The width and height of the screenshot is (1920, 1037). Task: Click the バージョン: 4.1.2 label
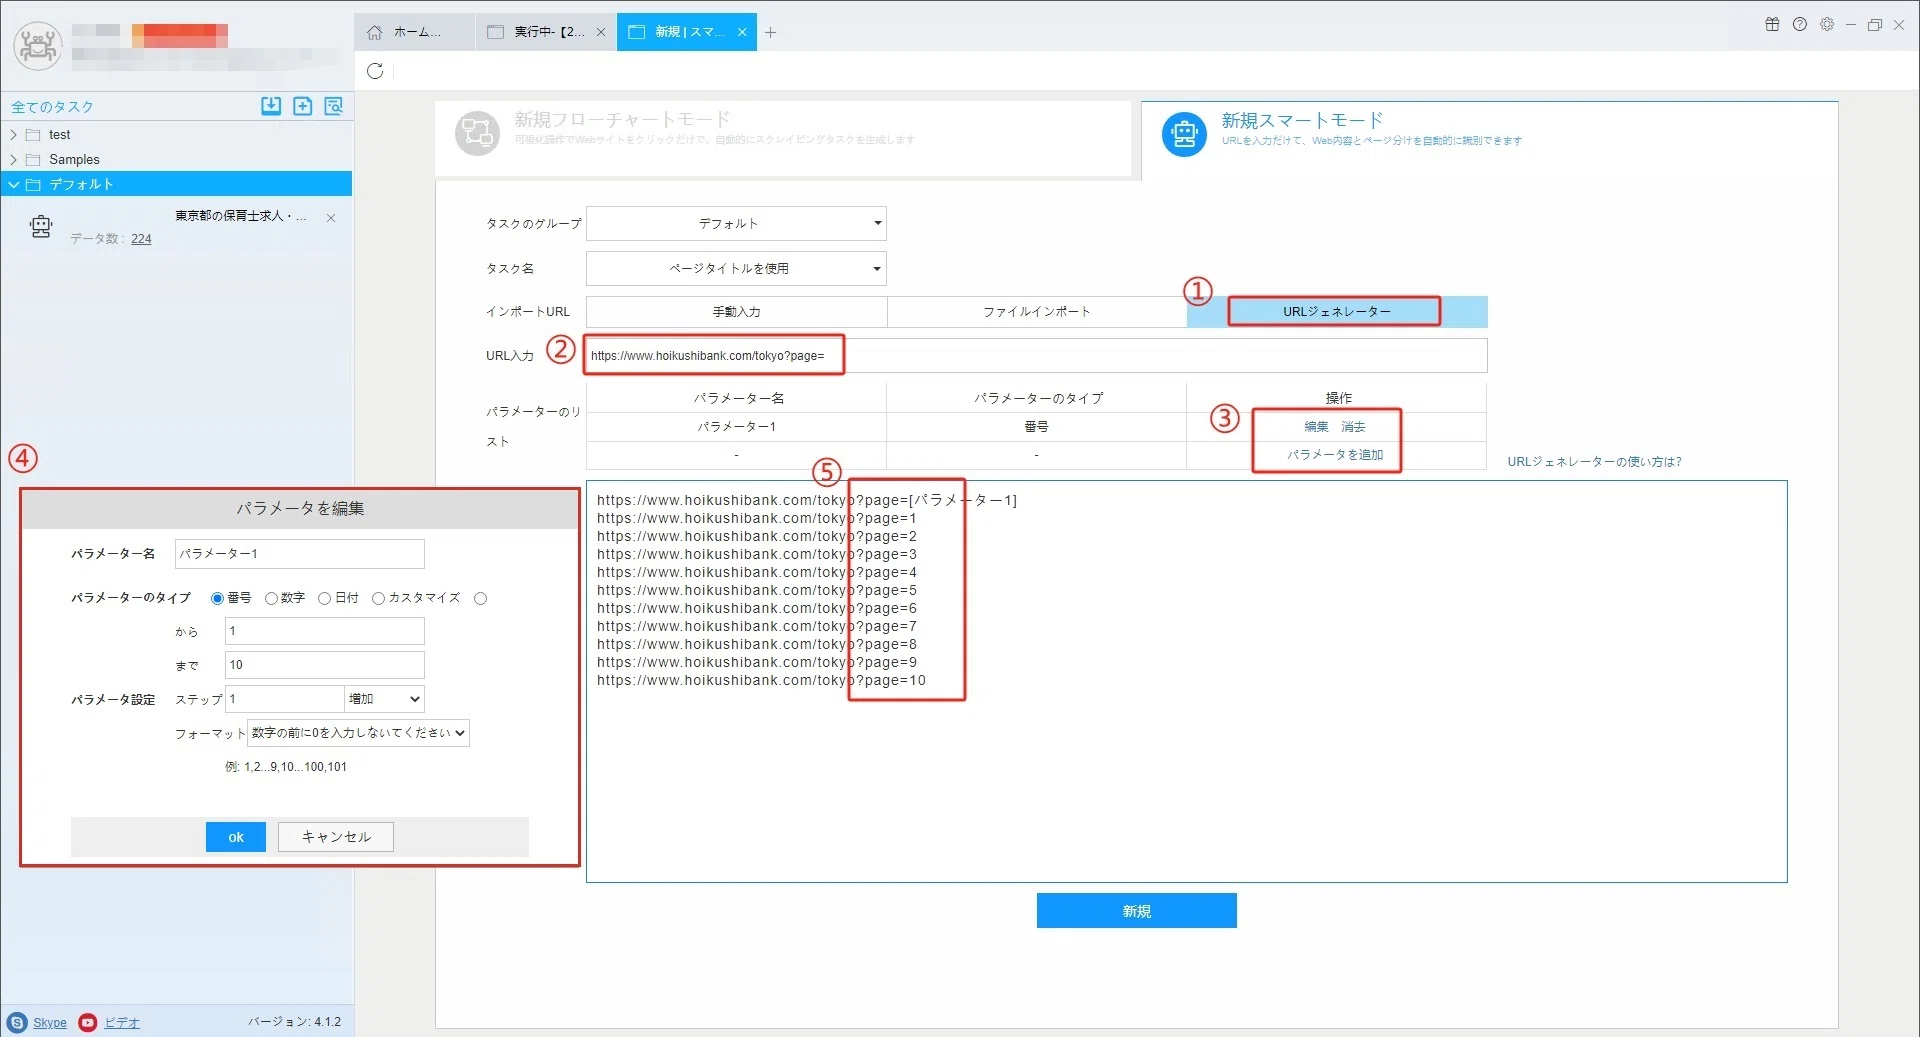[x=294, y=1022]
